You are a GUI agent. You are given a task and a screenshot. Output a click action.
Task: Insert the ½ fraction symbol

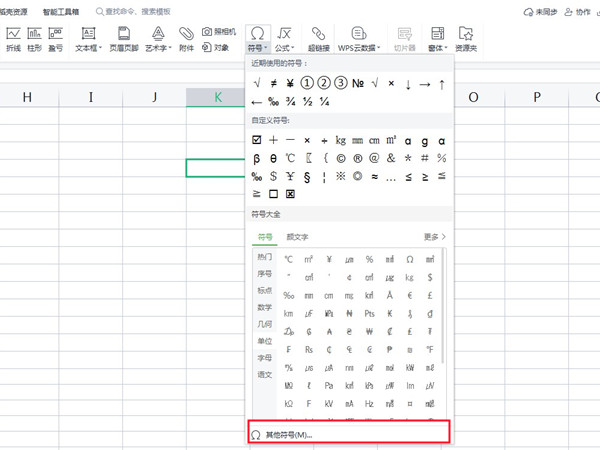307,101
